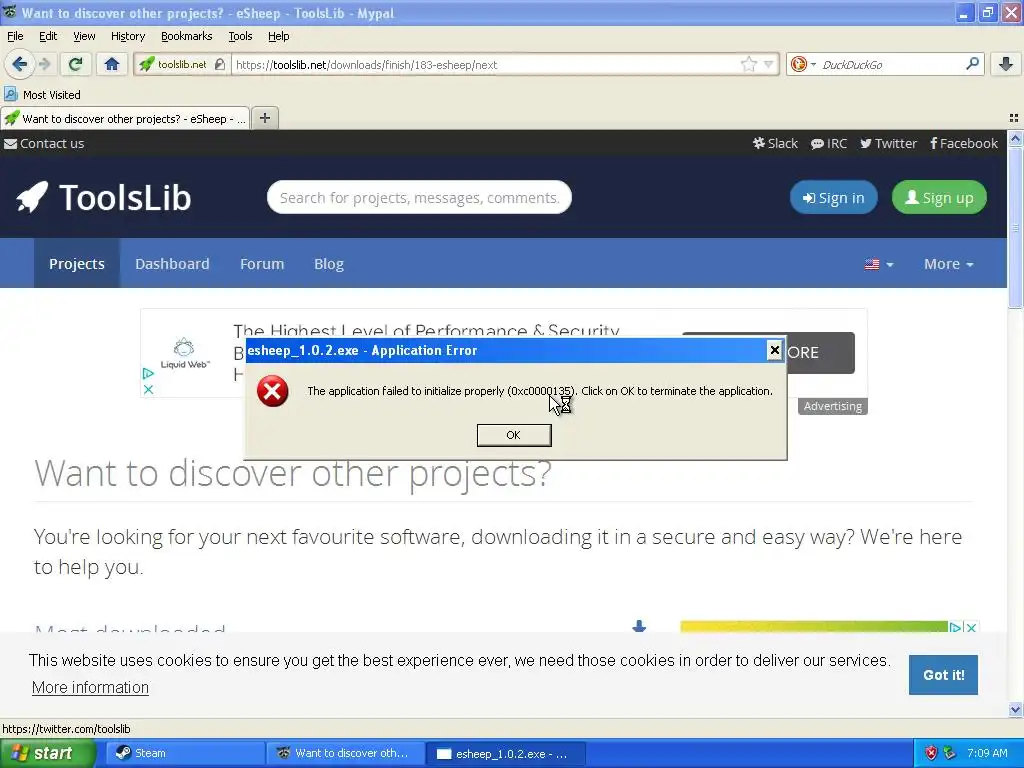Click the green Sign up button
Viewport: 1024px width, 768px height.
939,197
